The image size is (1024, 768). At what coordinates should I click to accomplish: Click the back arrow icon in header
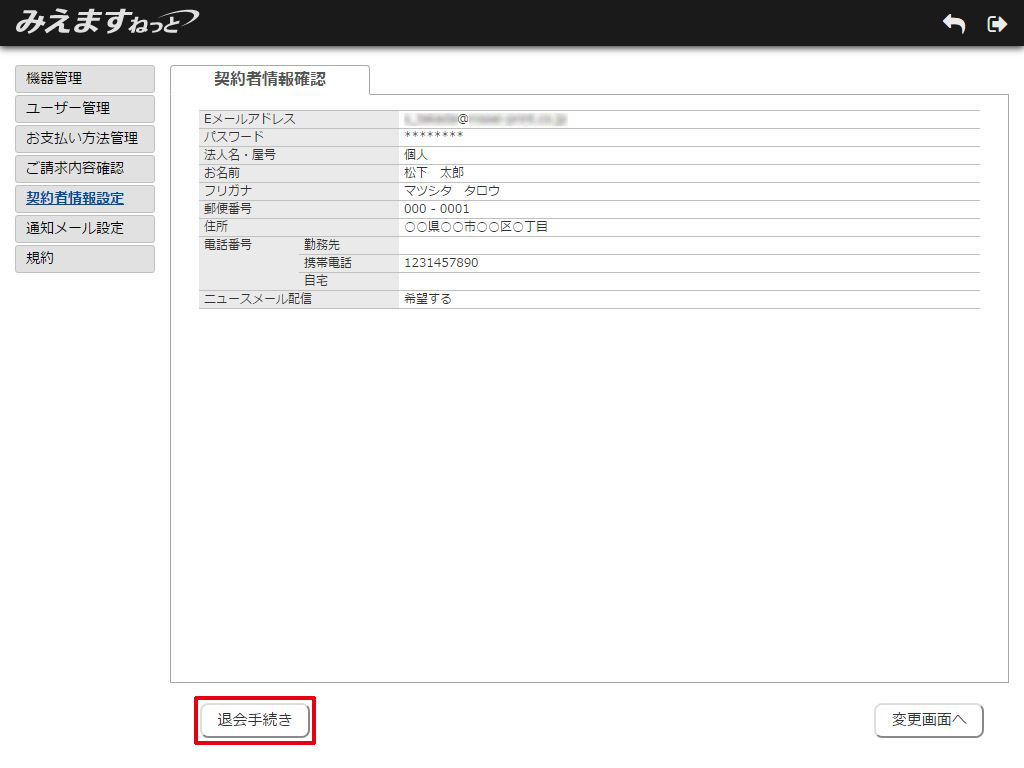pos(954,24)
